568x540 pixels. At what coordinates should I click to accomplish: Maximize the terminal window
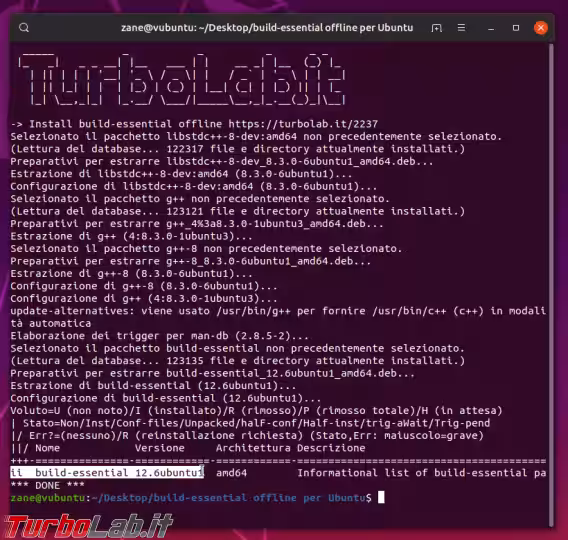click(x=516, y=28)
